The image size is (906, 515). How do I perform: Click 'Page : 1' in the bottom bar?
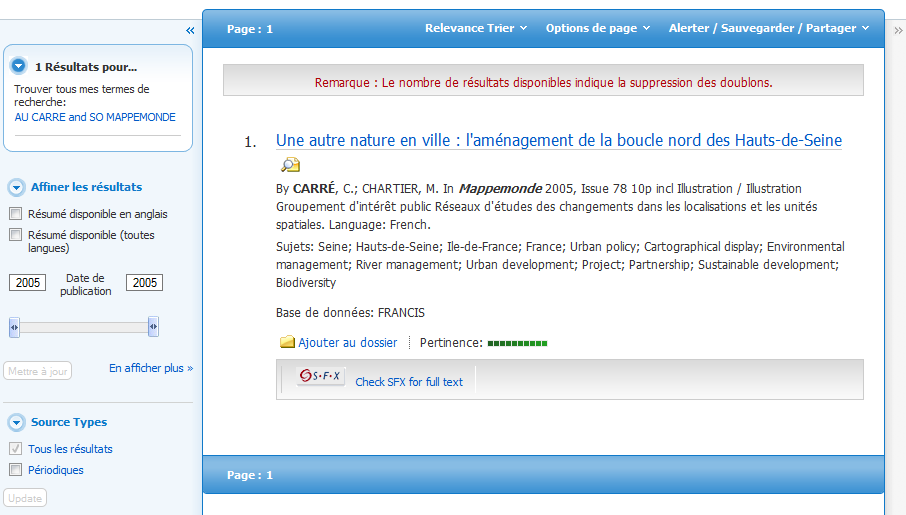(250, 475)
